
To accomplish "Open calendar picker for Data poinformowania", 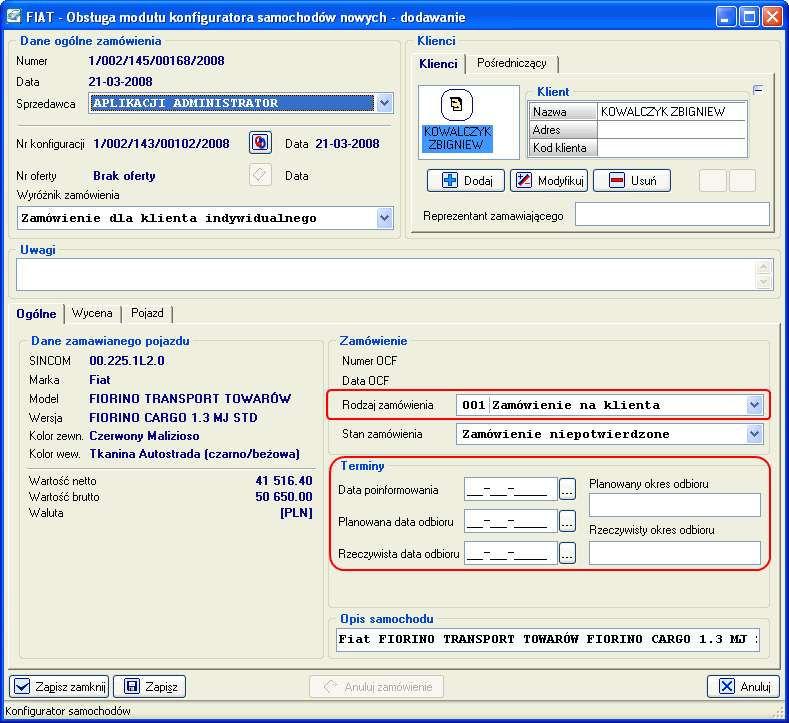I will click(567, 489).
